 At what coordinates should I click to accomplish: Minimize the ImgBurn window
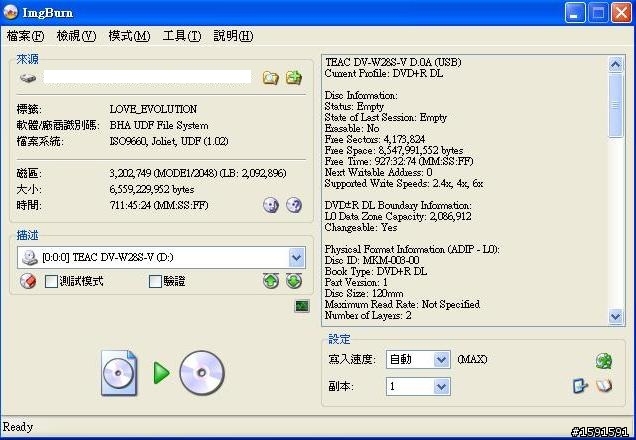pyautogui.click(x=575, y=13)
